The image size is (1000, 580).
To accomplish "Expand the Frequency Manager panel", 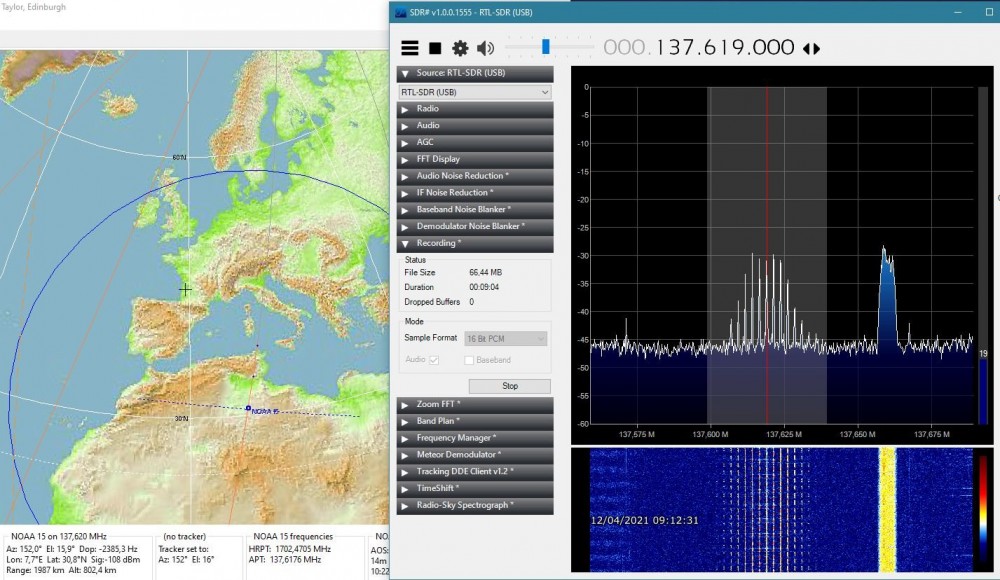I will [474, 438].
